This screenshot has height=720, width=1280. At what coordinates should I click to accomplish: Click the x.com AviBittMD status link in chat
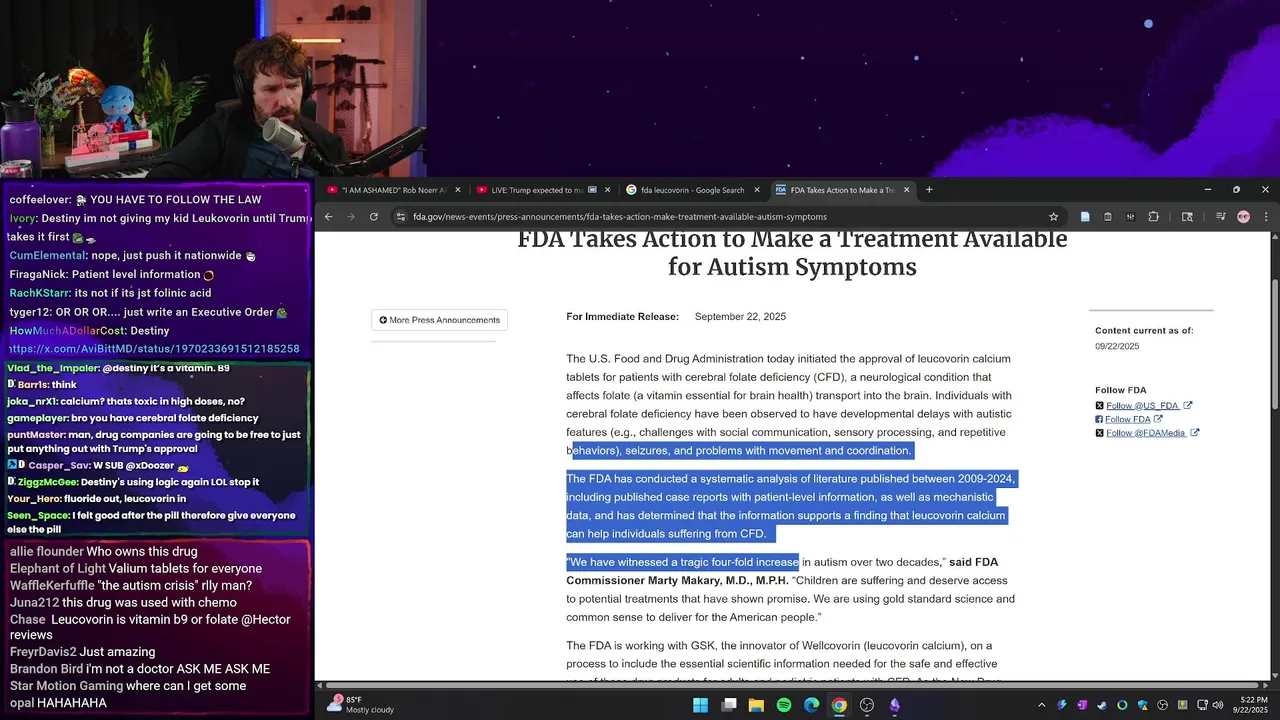(x=153, y=349)
